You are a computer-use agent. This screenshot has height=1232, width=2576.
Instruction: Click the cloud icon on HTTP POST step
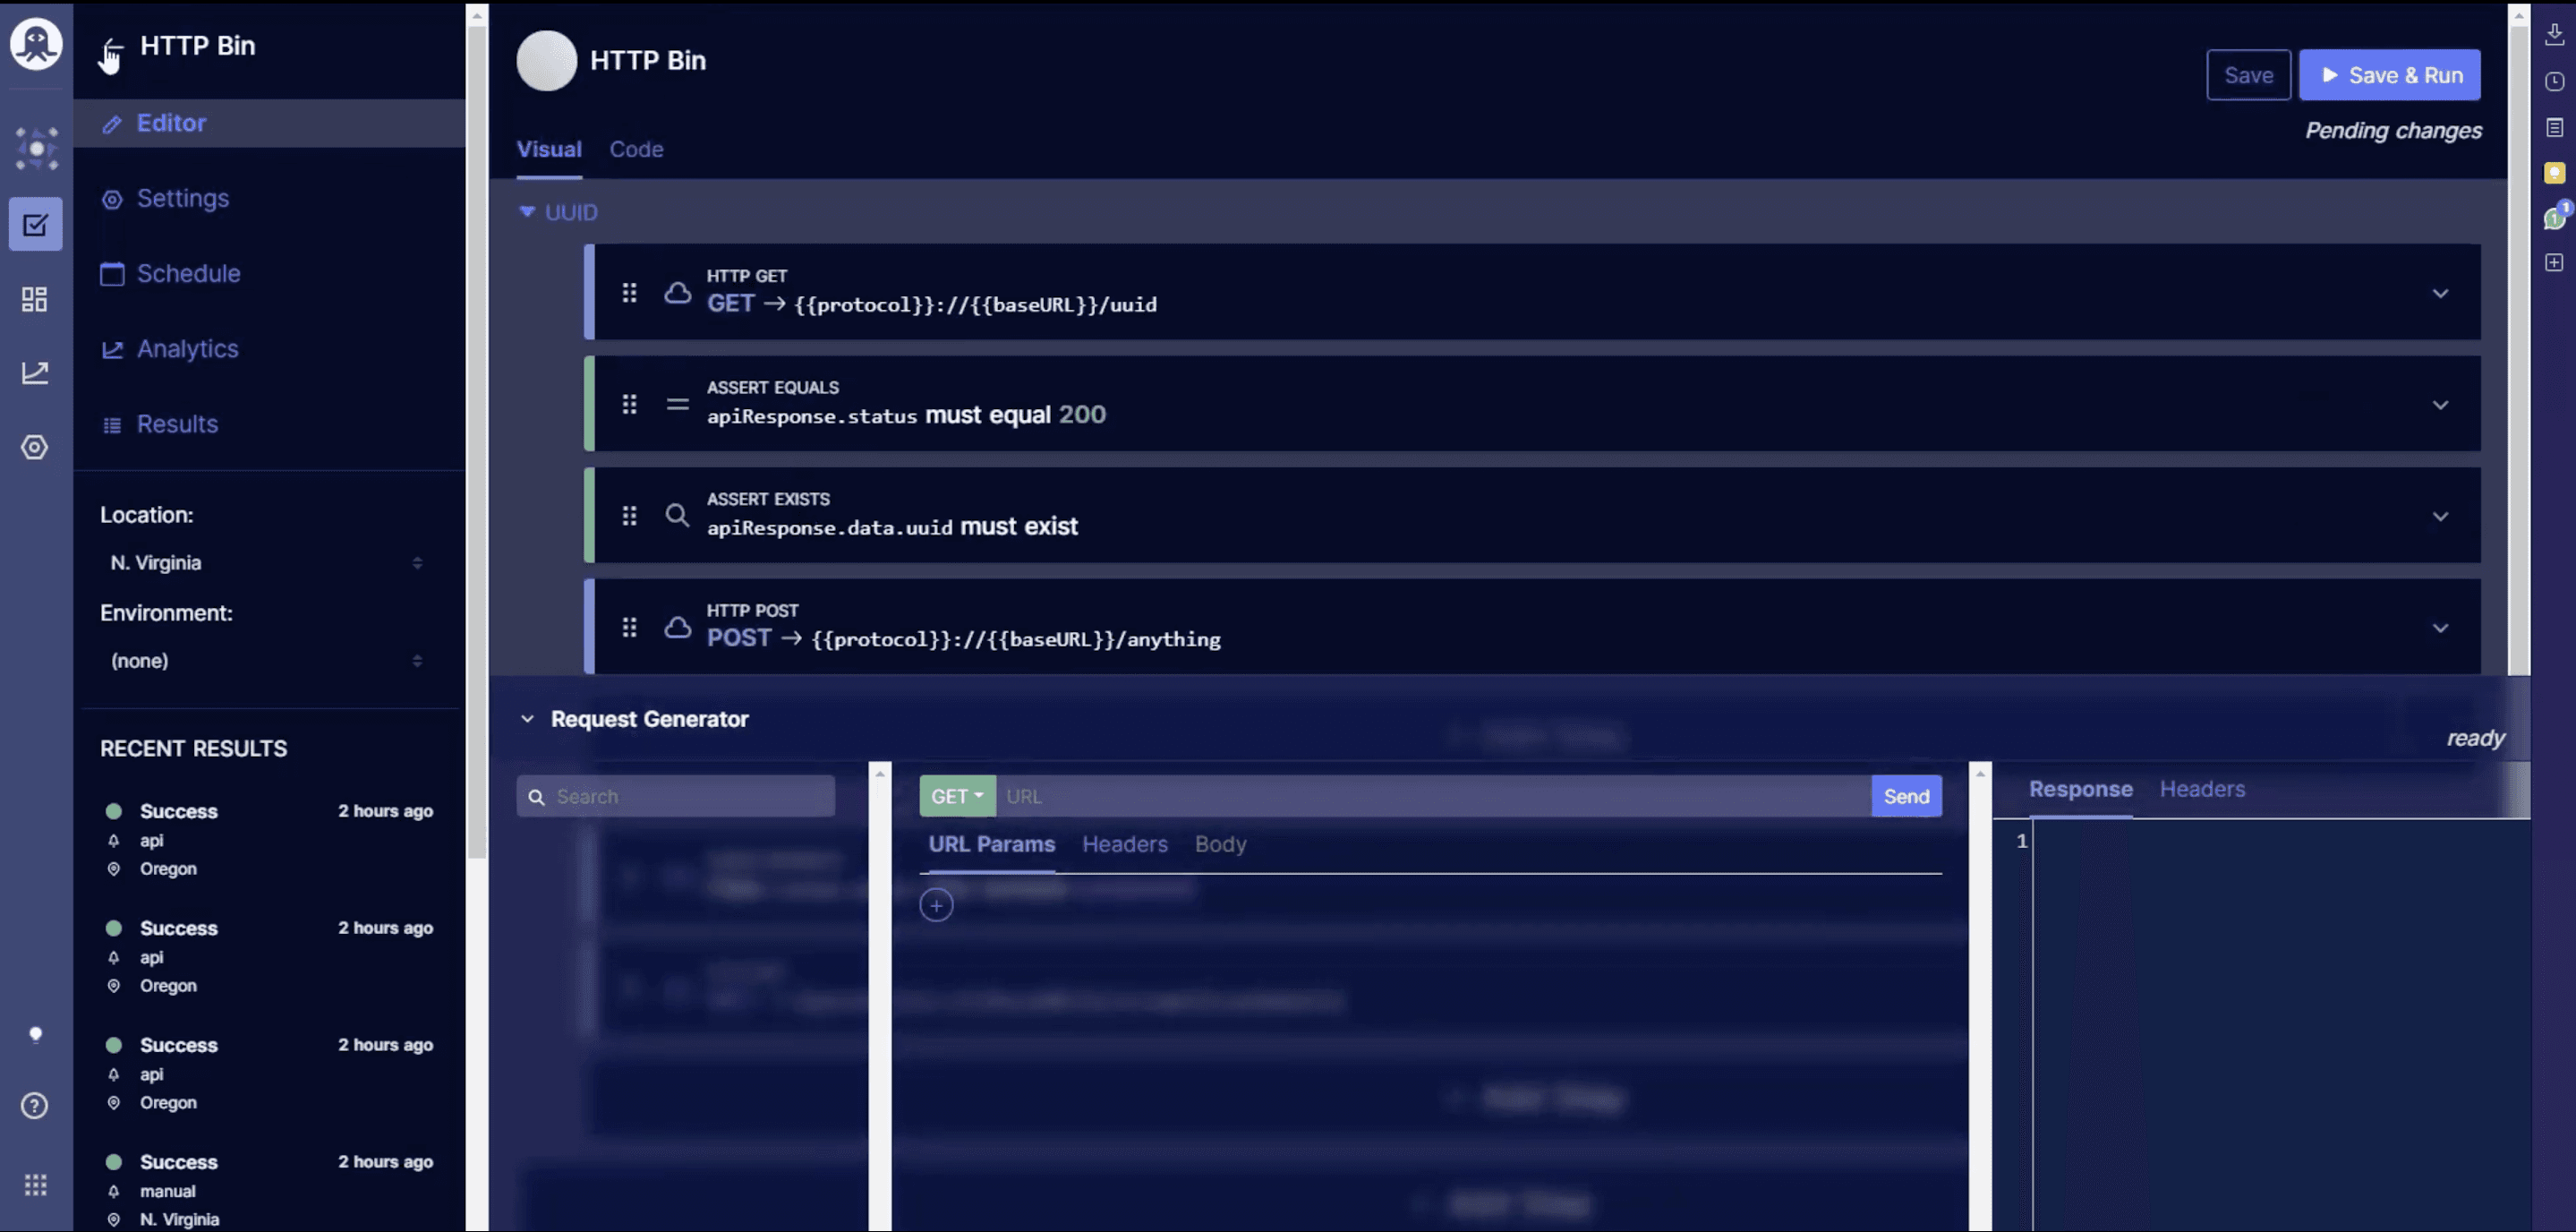coord(677,627)
